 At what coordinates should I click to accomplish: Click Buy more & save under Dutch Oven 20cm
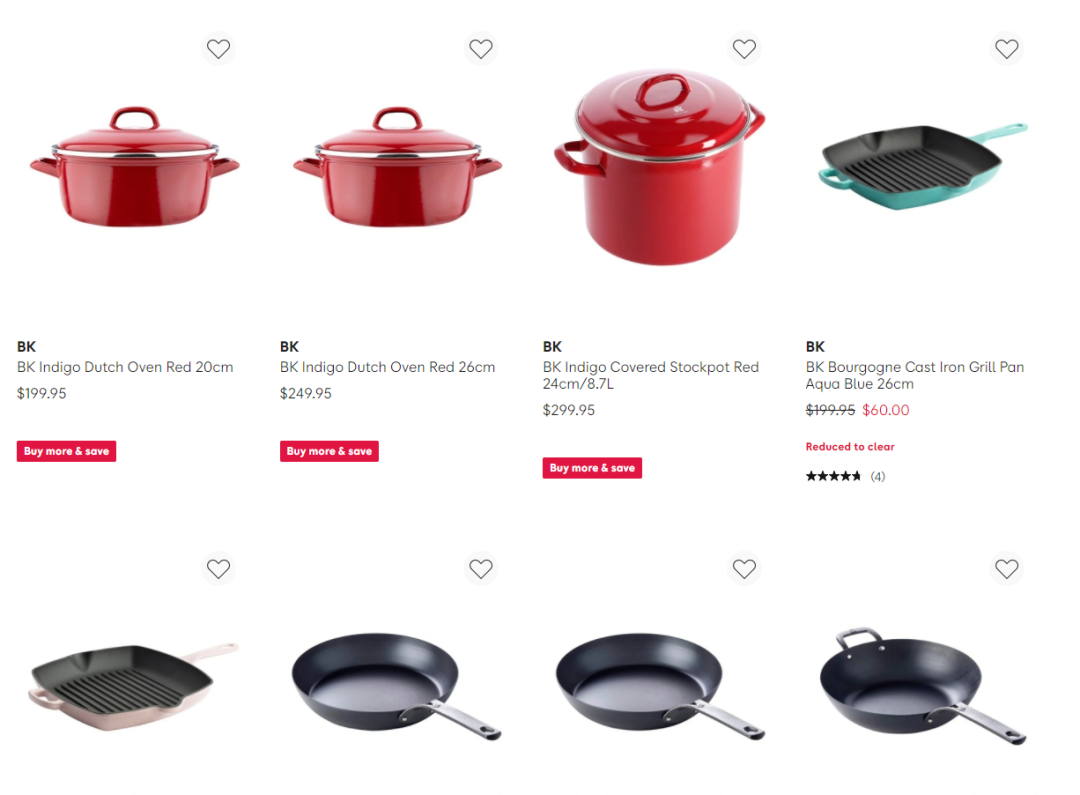coord(66,451)
